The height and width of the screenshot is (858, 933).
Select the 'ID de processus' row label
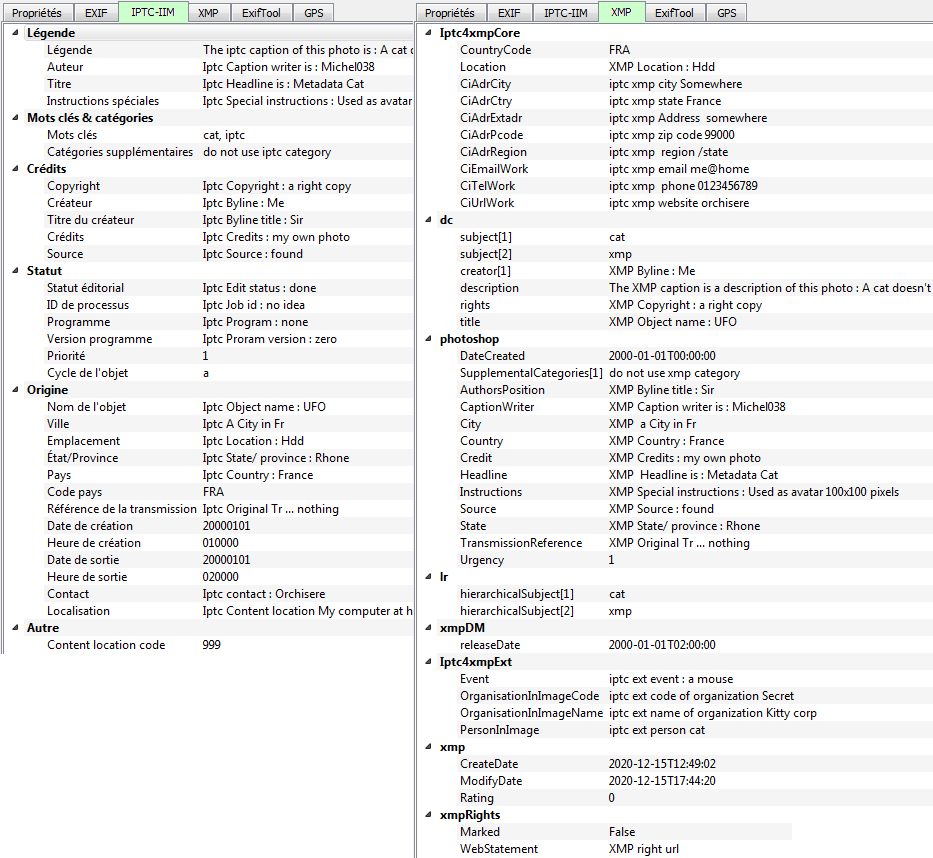(88, 305)
